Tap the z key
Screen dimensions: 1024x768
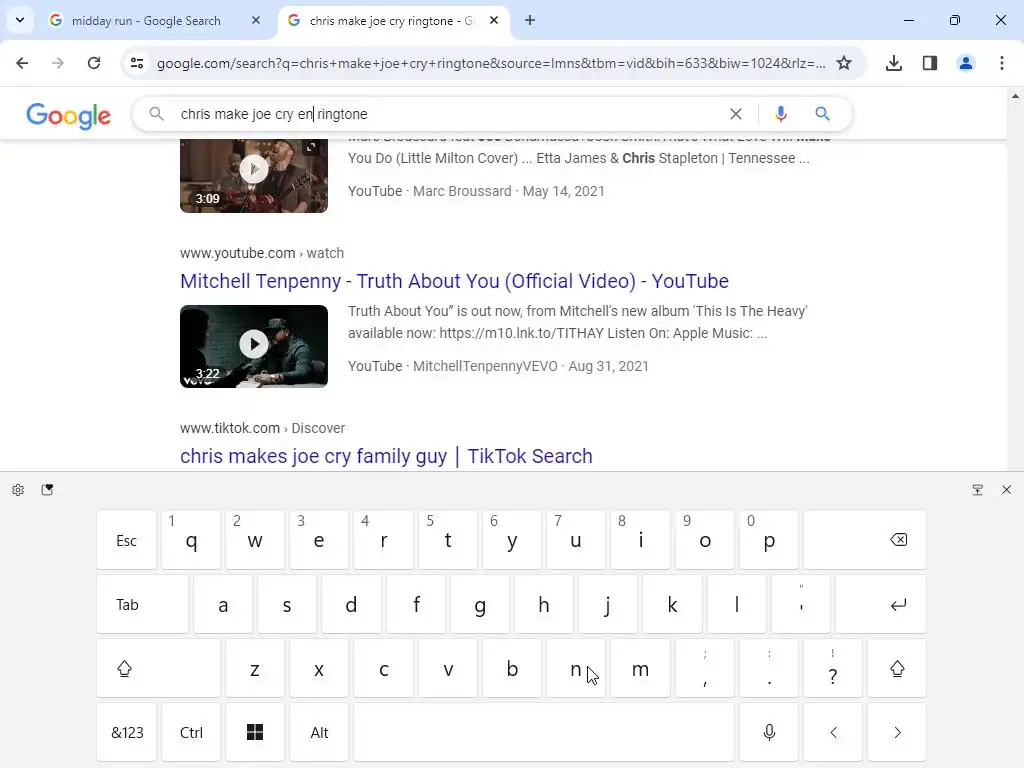255,668
